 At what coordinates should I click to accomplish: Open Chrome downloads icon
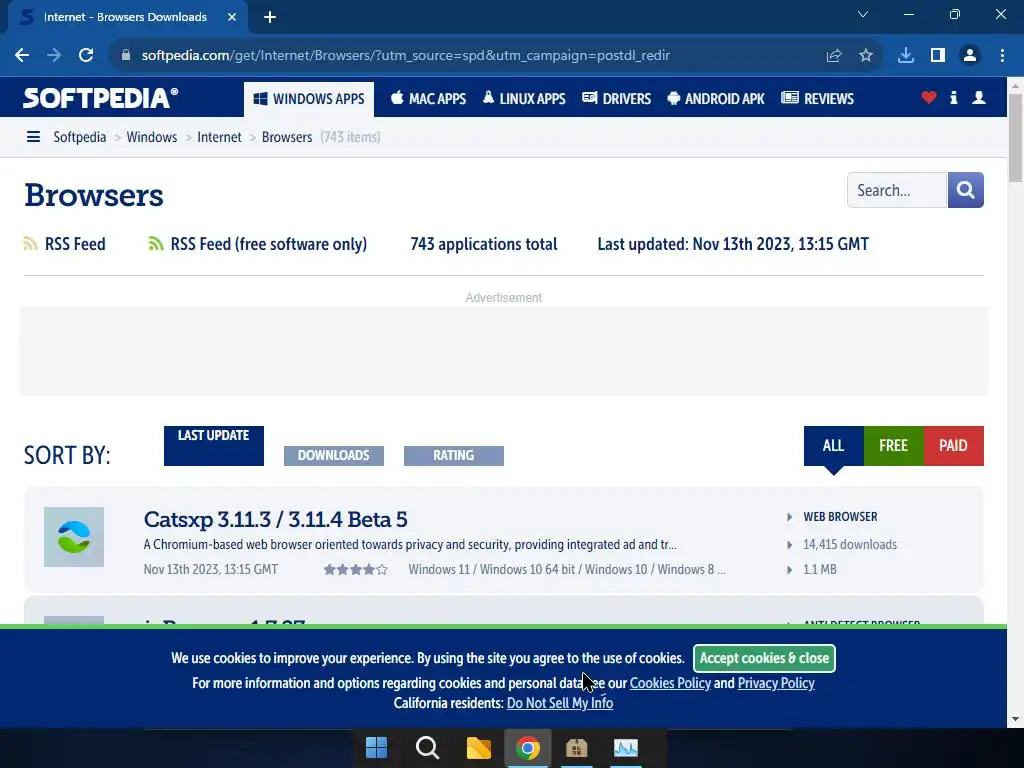coord(906,56)
